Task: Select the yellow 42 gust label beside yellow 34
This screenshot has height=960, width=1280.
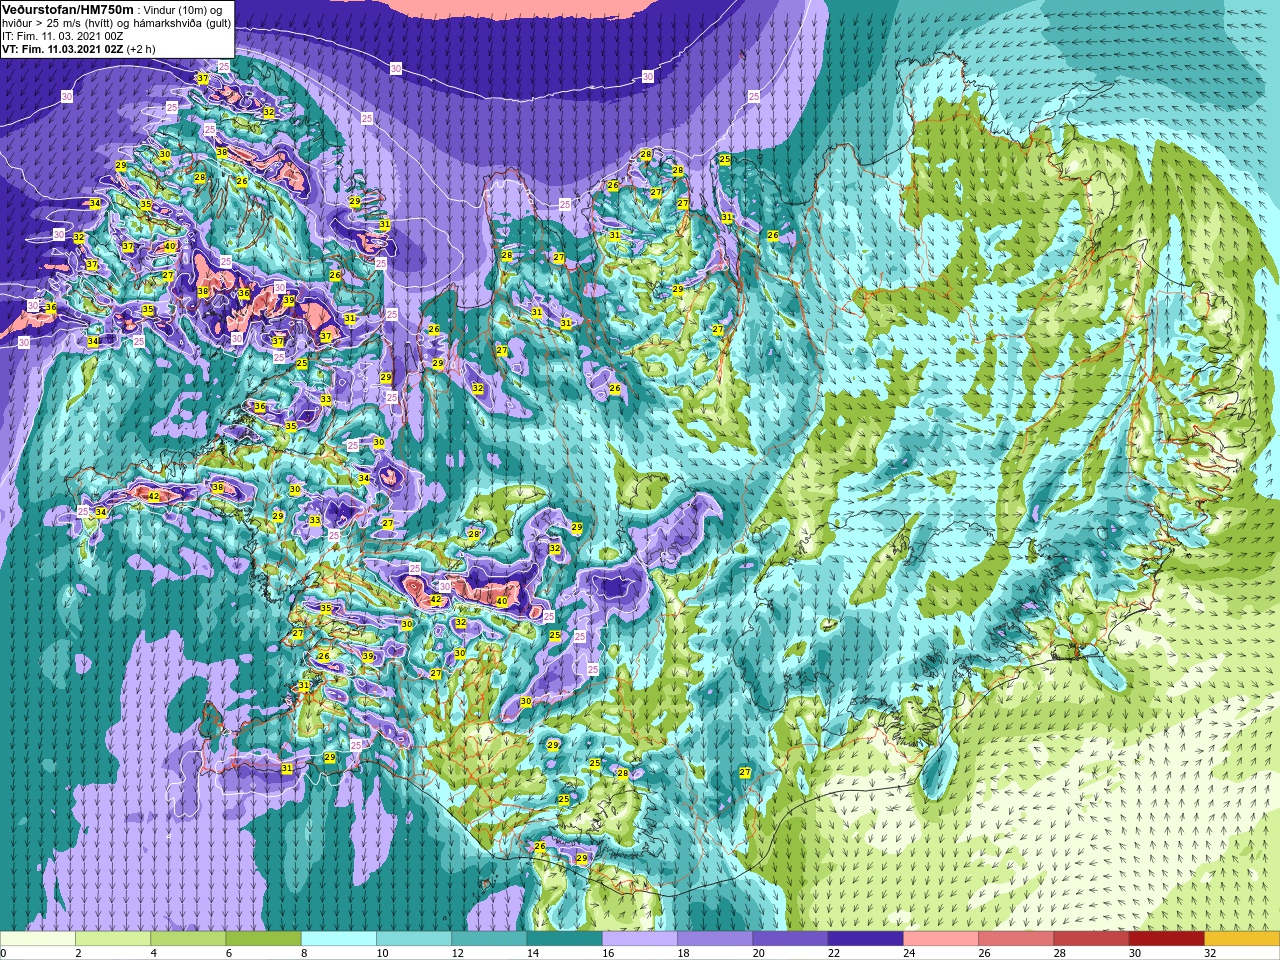Action: [153, 496]
